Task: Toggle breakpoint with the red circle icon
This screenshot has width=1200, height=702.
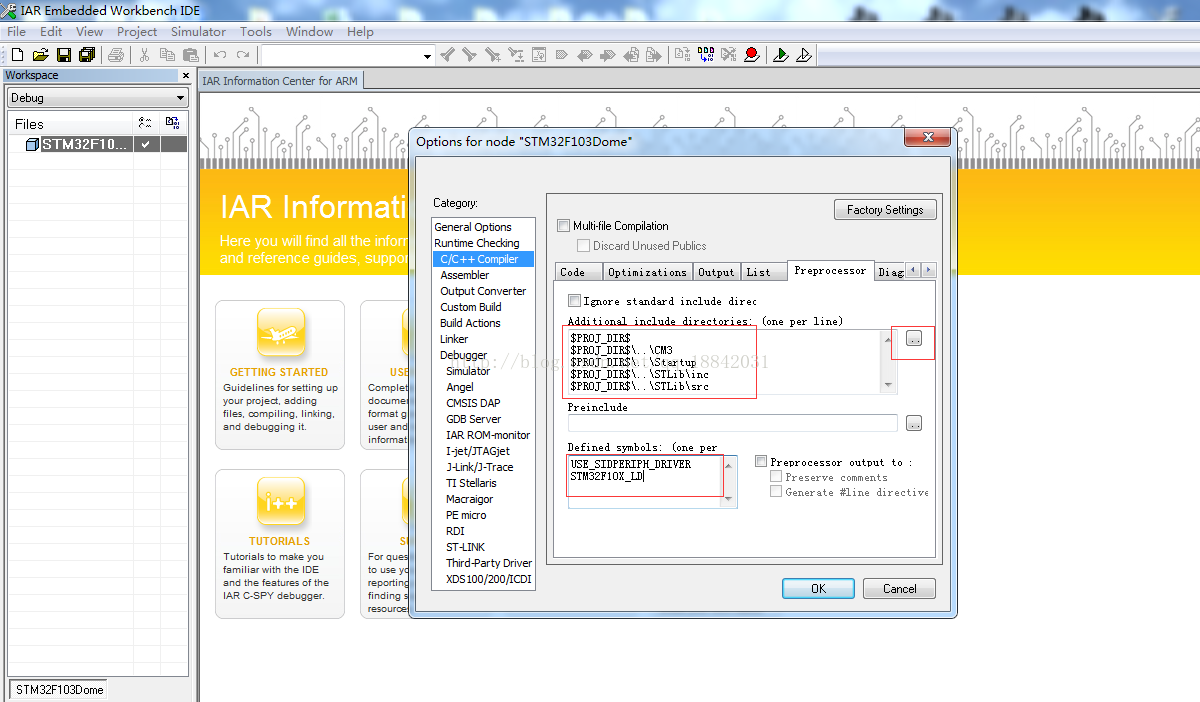Action: 751,55
